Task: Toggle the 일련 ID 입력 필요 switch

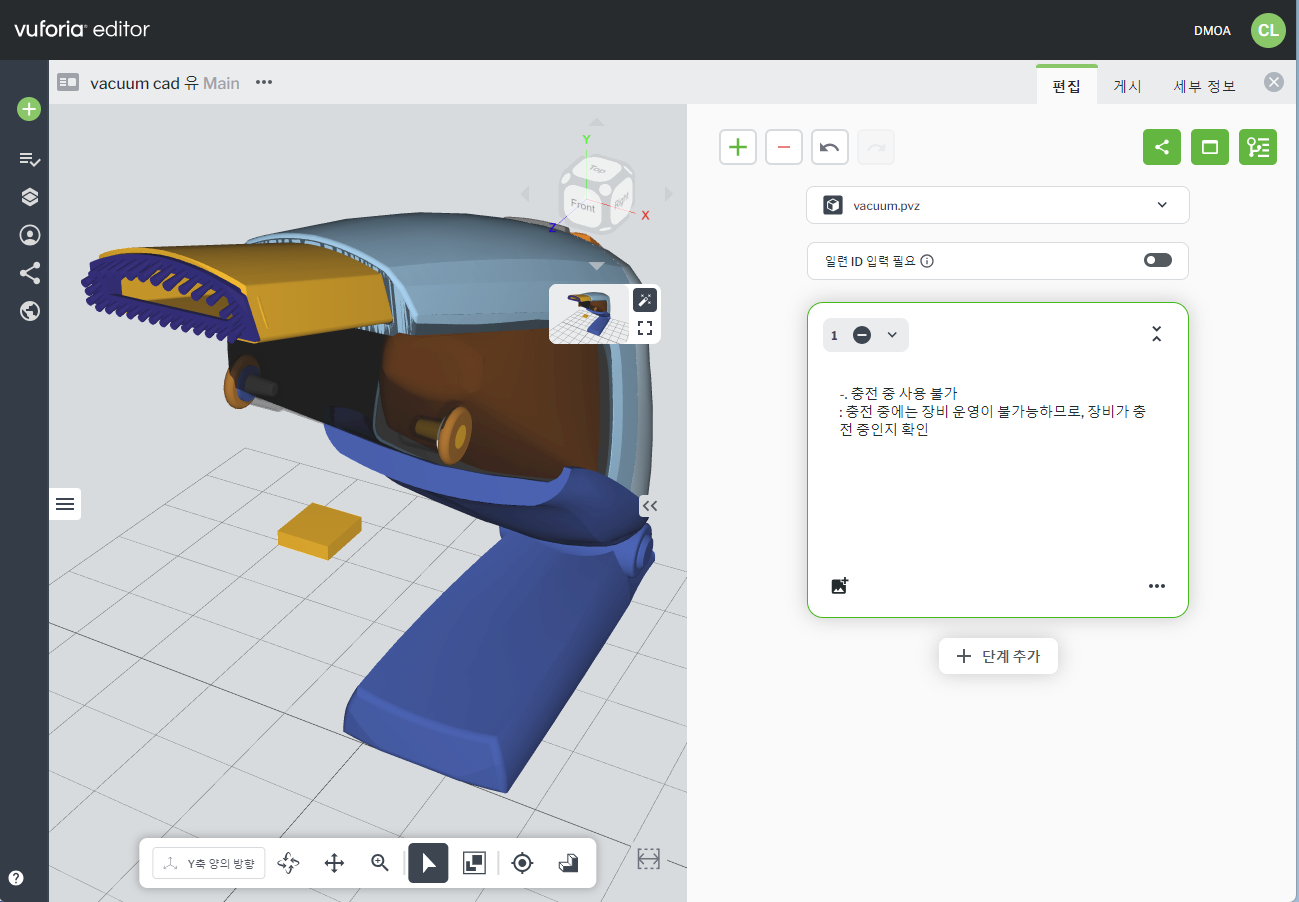Action: (1157, 260)
